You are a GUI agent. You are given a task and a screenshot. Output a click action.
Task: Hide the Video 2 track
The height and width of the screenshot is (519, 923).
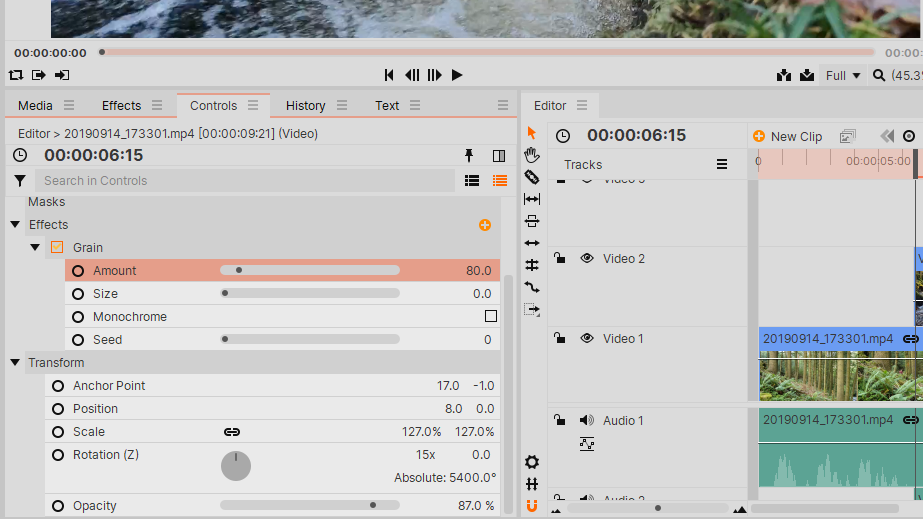587,258
